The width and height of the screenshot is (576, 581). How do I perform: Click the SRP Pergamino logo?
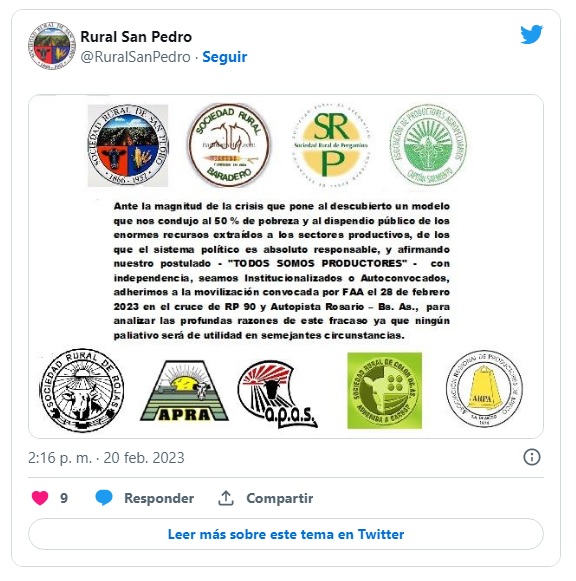pyautogui.click(x=331, y=146)
